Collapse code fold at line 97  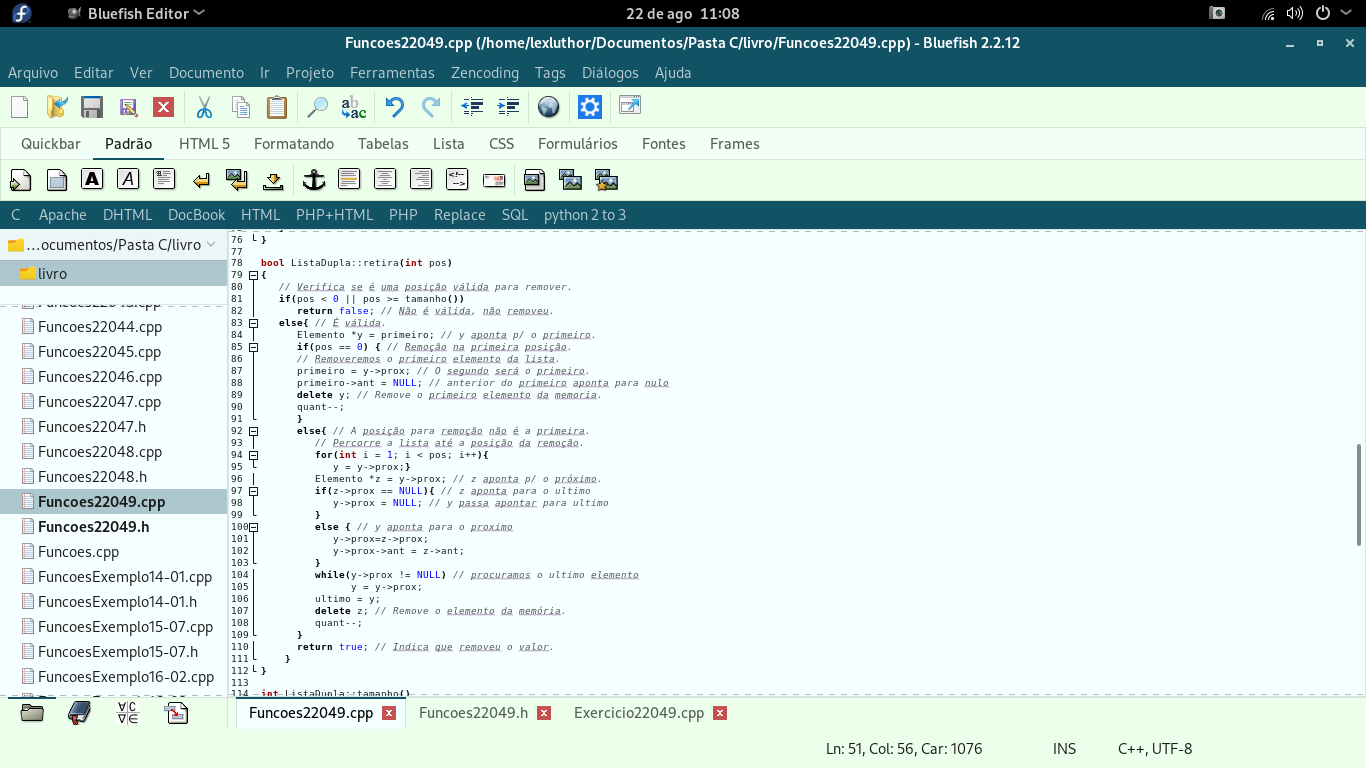coord(253,491)
